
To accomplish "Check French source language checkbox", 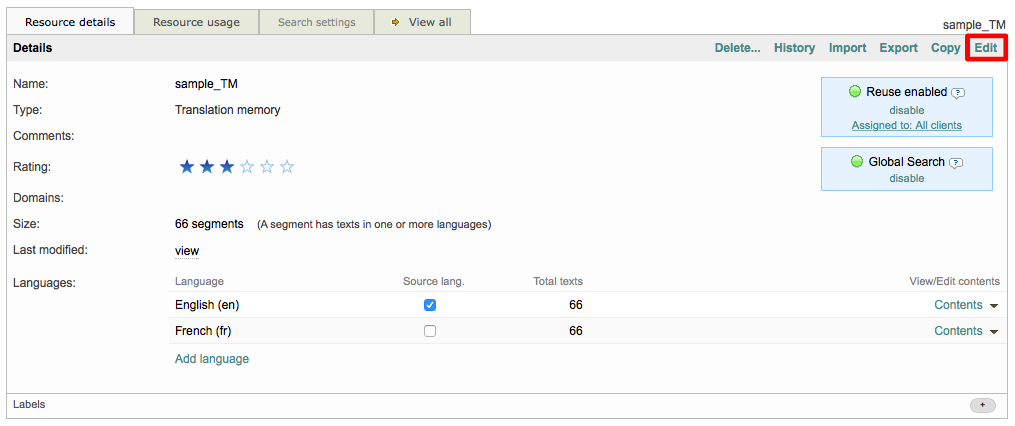I will click(430, 331).
